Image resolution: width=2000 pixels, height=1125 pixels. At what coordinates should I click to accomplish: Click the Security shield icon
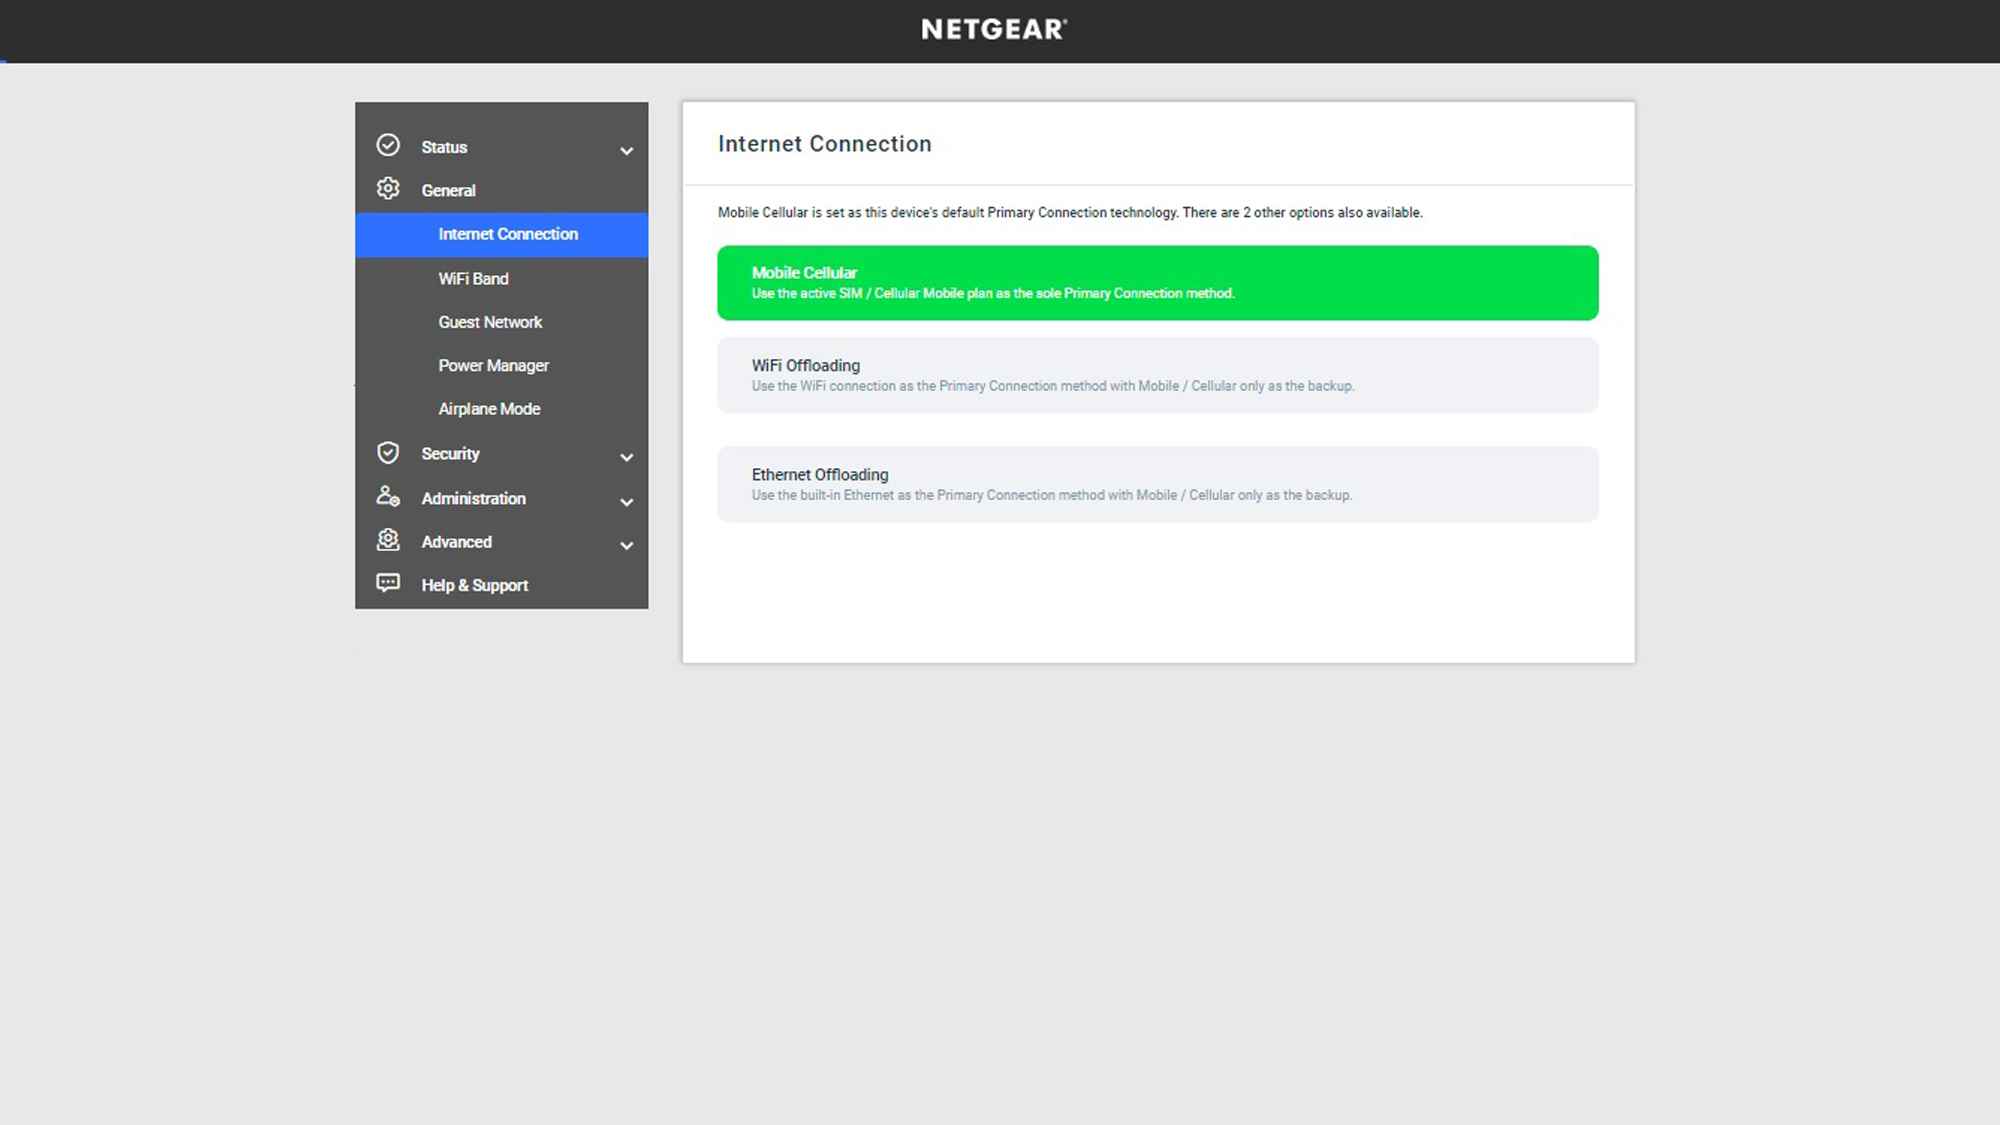(x=387, y=451)
